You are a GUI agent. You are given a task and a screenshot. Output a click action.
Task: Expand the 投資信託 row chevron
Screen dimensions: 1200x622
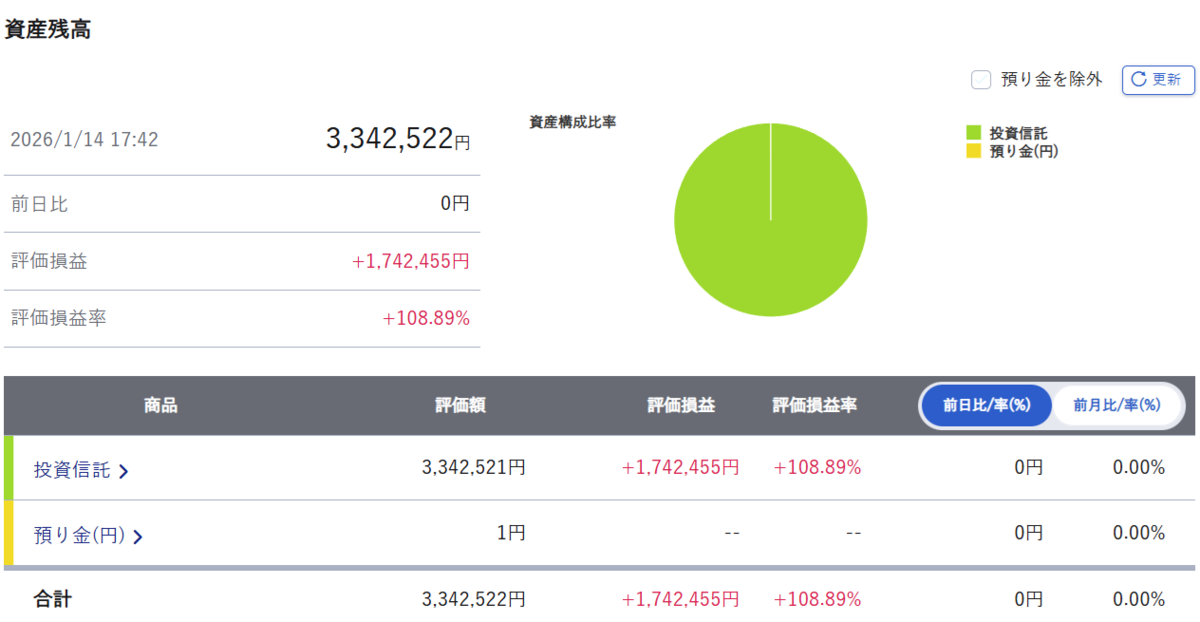click(x=123, y=471)
